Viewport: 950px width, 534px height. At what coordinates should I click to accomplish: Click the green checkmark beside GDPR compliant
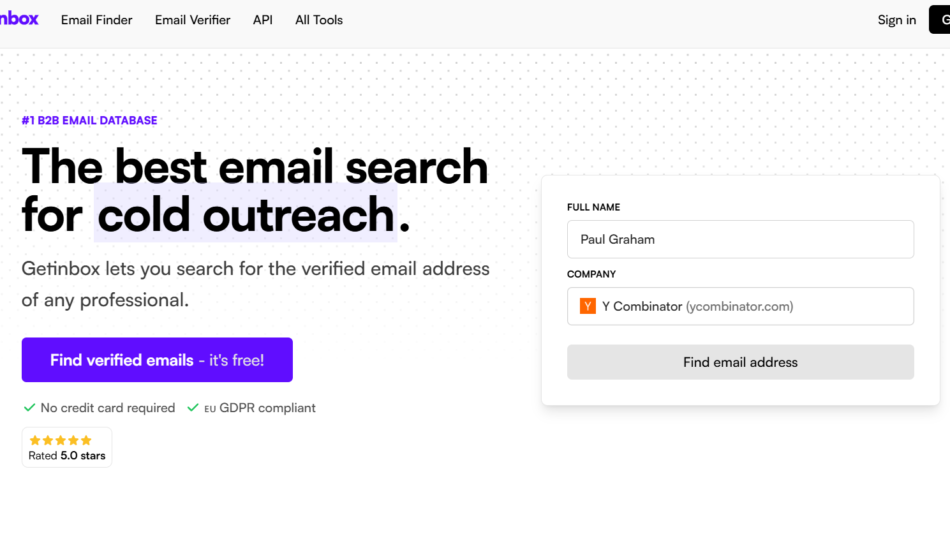click(193, 408)
